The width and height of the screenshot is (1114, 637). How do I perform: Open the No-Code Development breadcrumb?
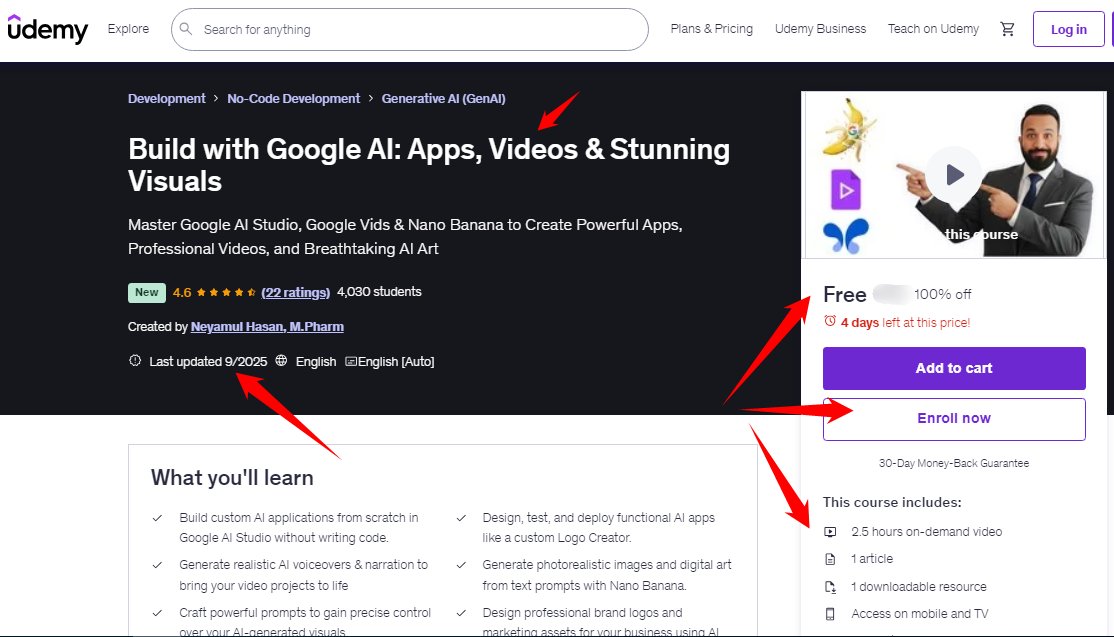point(293,99)
